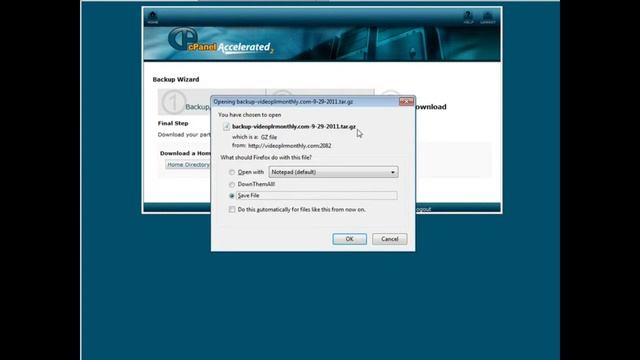Screen dimensions: 640x360
Task: Click the cPanel Accelerated logo
Action: click(220, 41)
